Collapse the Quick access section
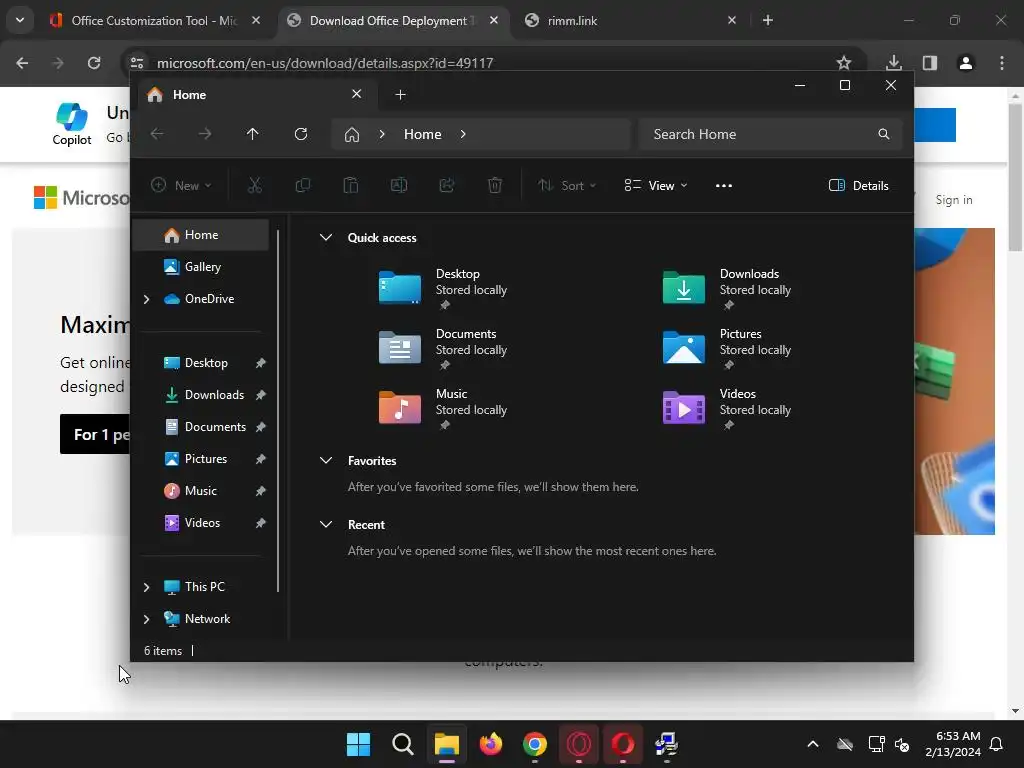 click(x=326, y=238)
